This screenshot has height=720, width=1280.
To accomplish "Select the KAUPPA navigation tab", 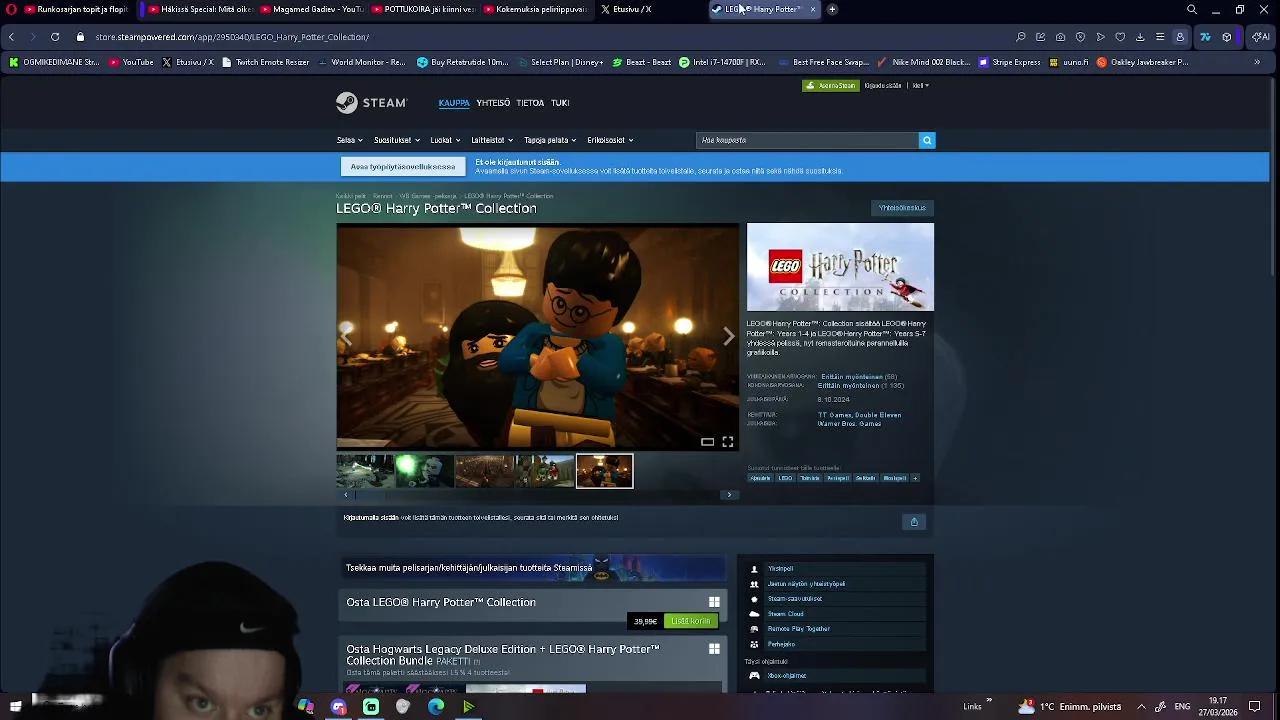I will [x=454, y=103].
